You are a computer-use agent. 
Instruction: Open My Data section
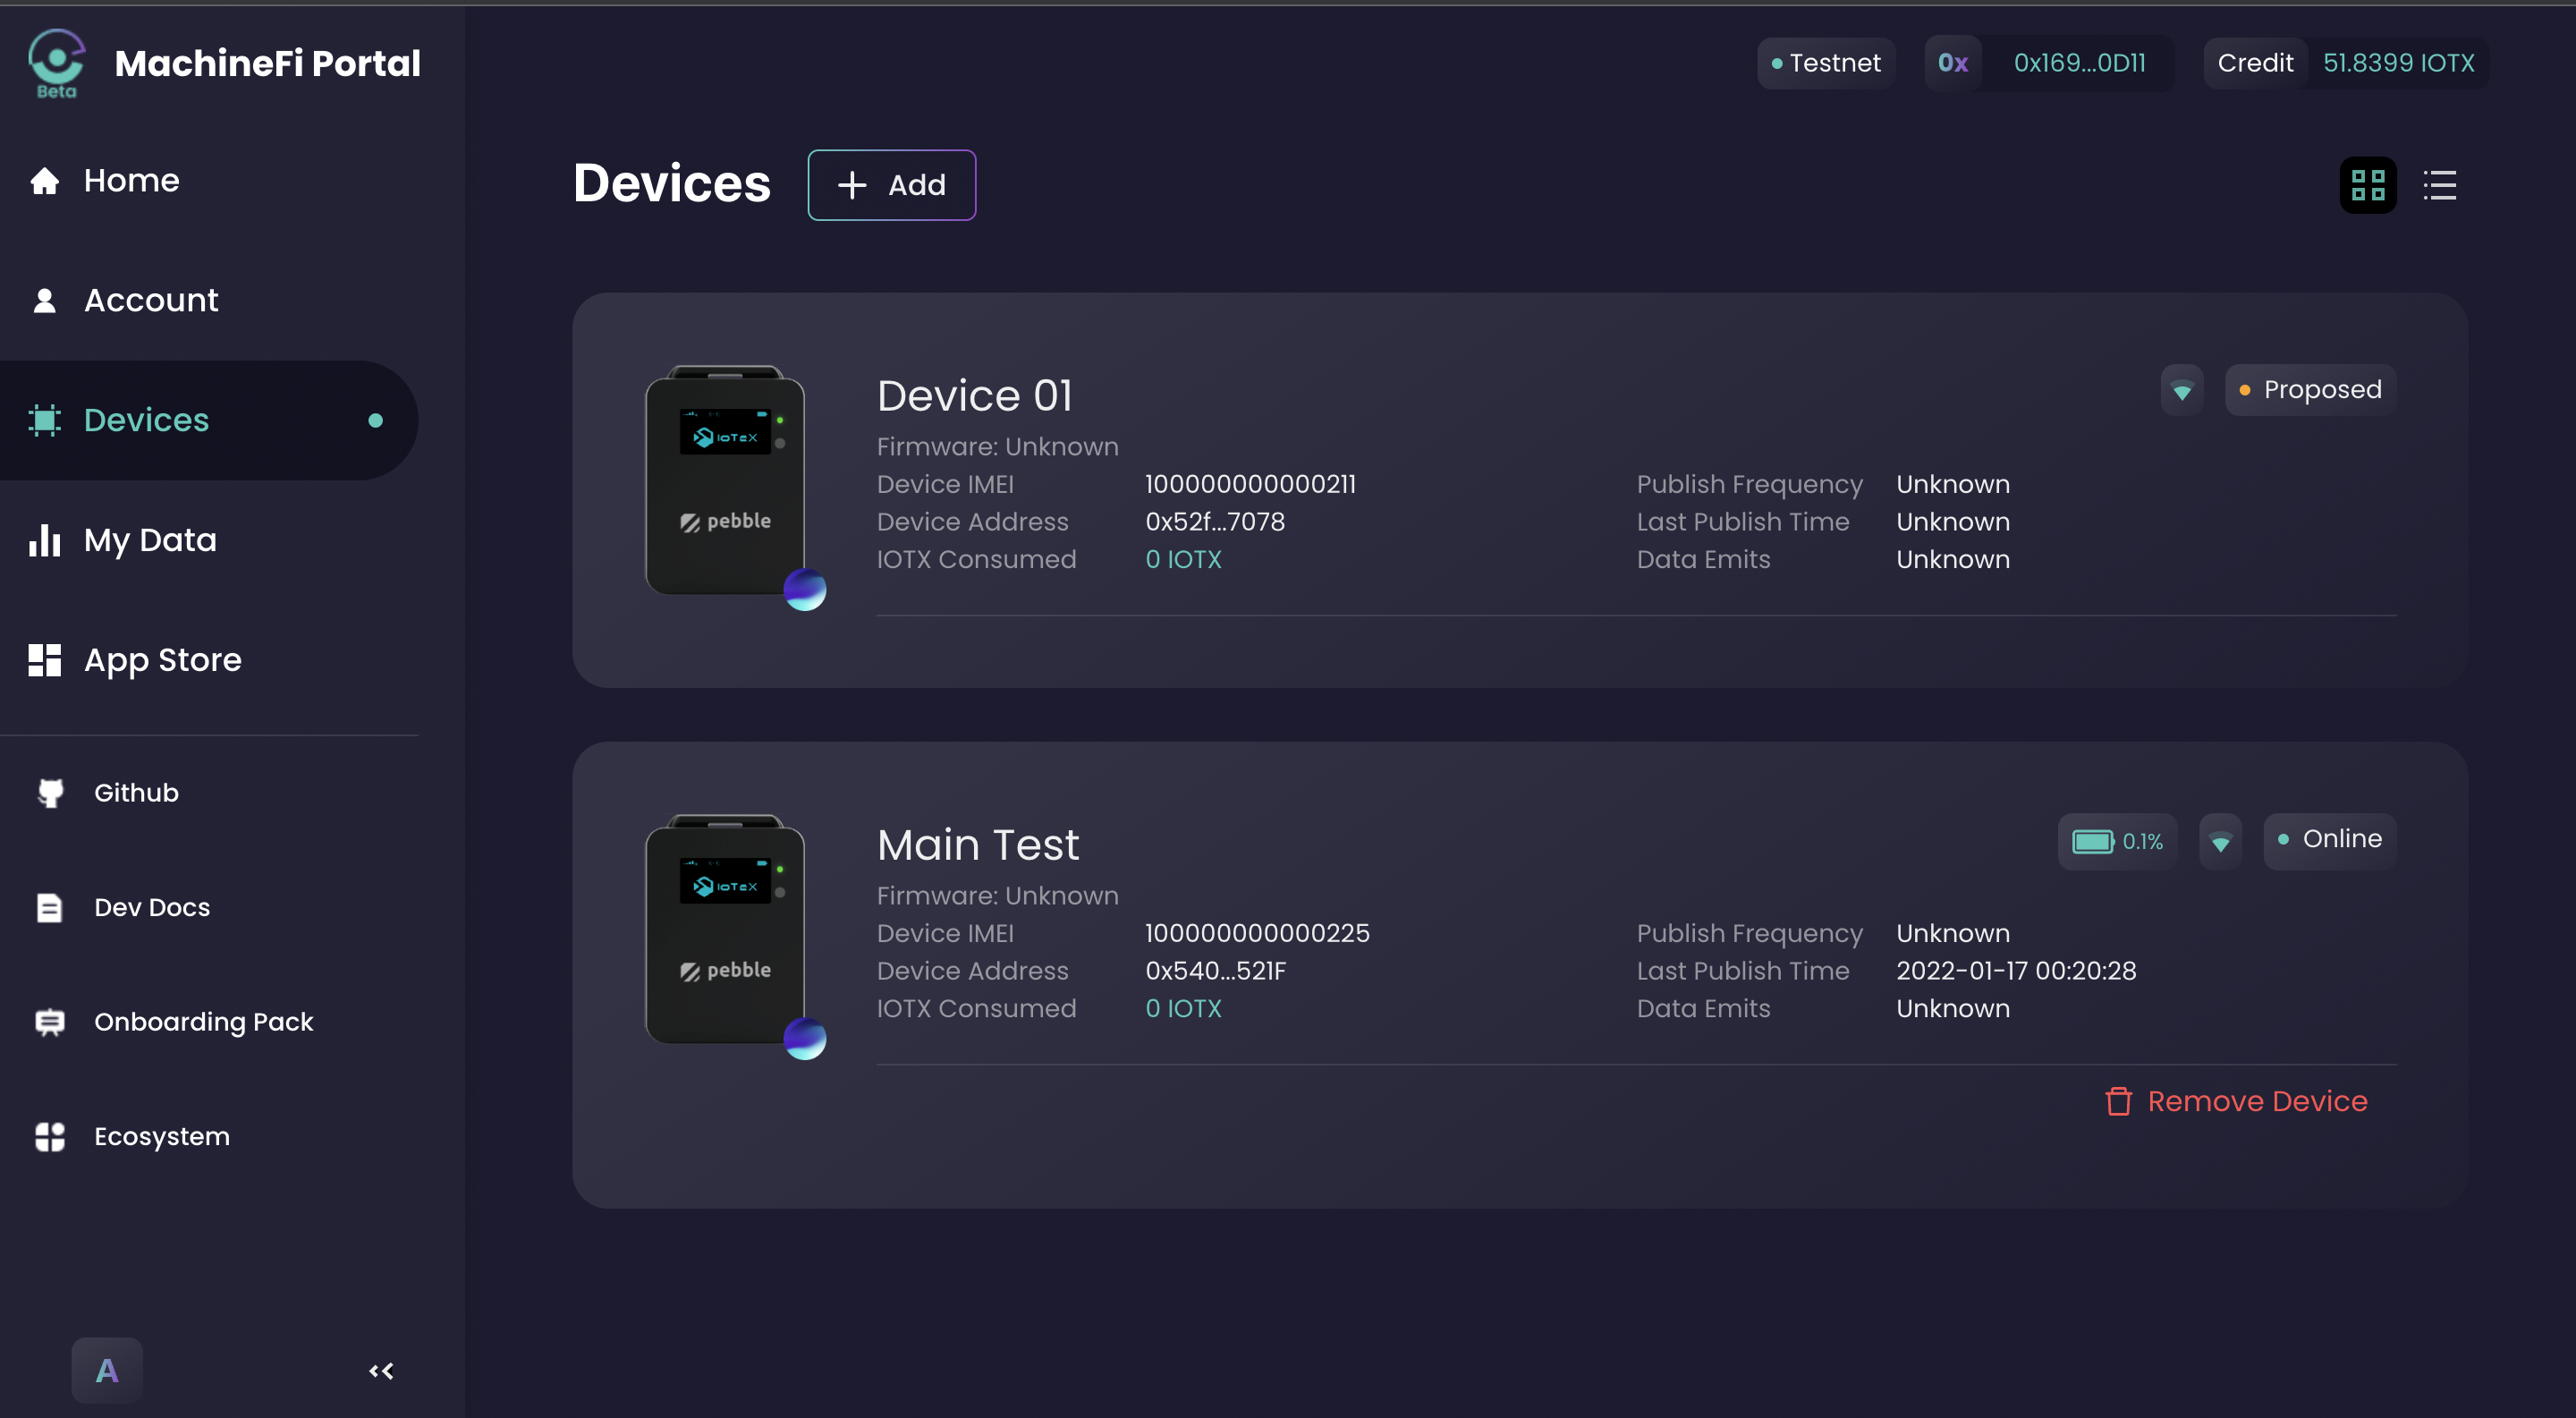[150, 540]
